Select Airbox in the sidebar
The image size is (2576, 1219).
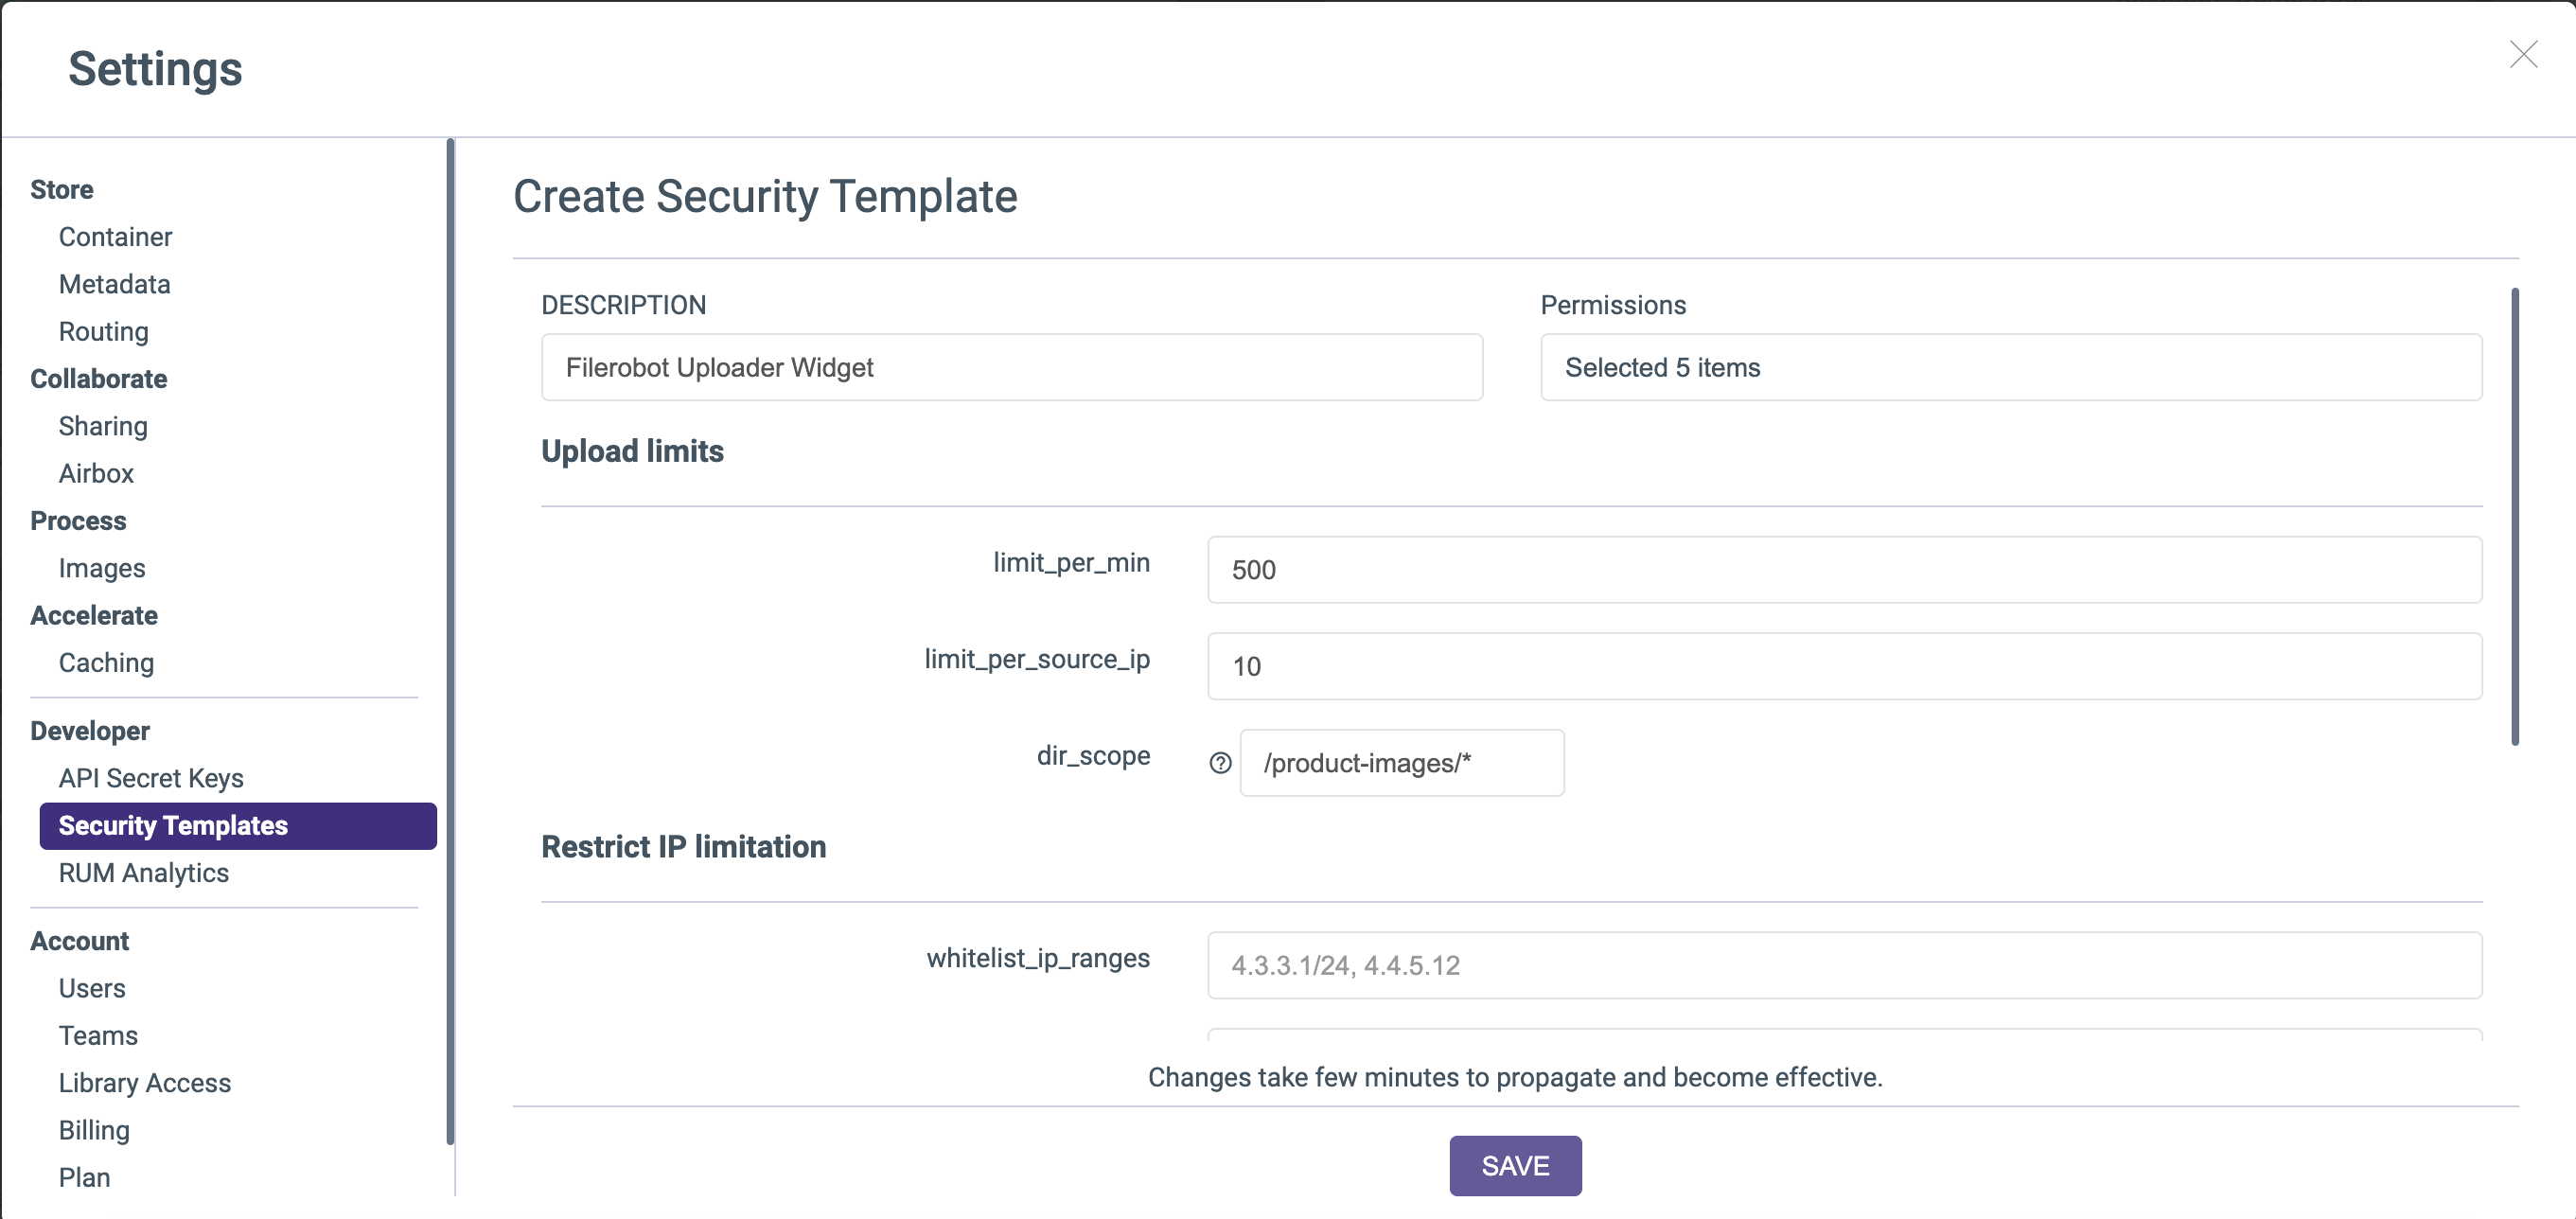(x=96, y=473)
